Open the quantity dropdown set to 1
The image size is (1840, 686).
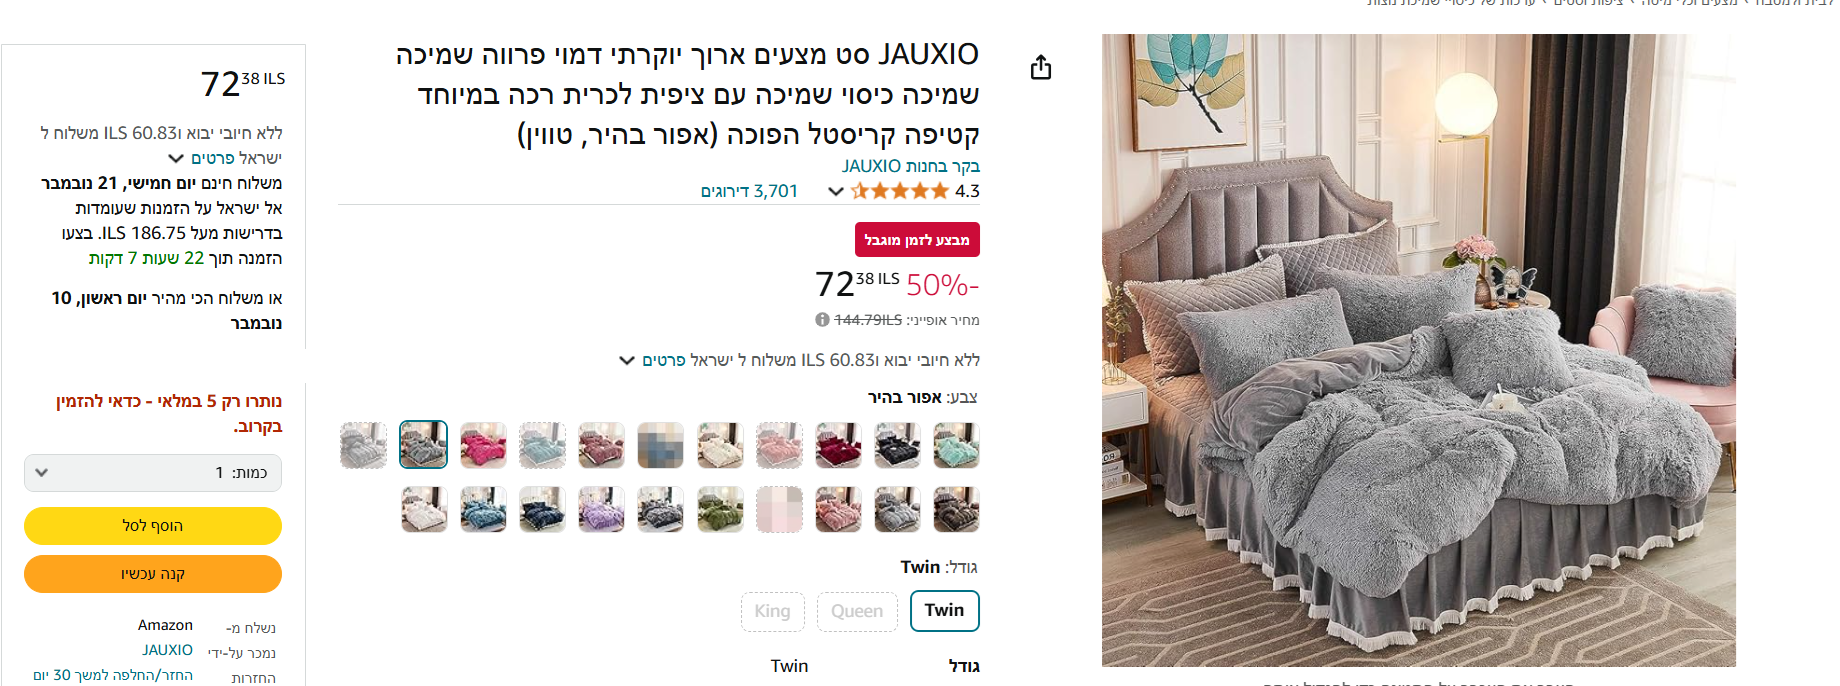153,473
